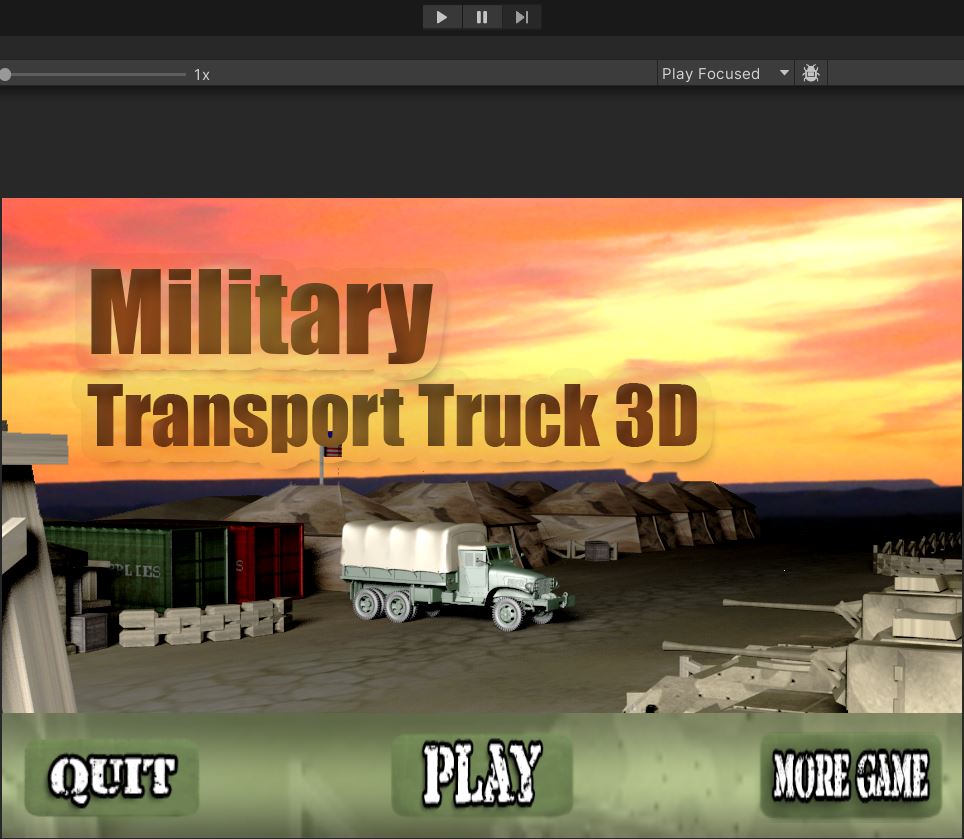Image resolution: width=964 pixels, height=839 pixels.
Task: Click the "Transport Truck 3D" subtitle text
Action: point(393,416)
